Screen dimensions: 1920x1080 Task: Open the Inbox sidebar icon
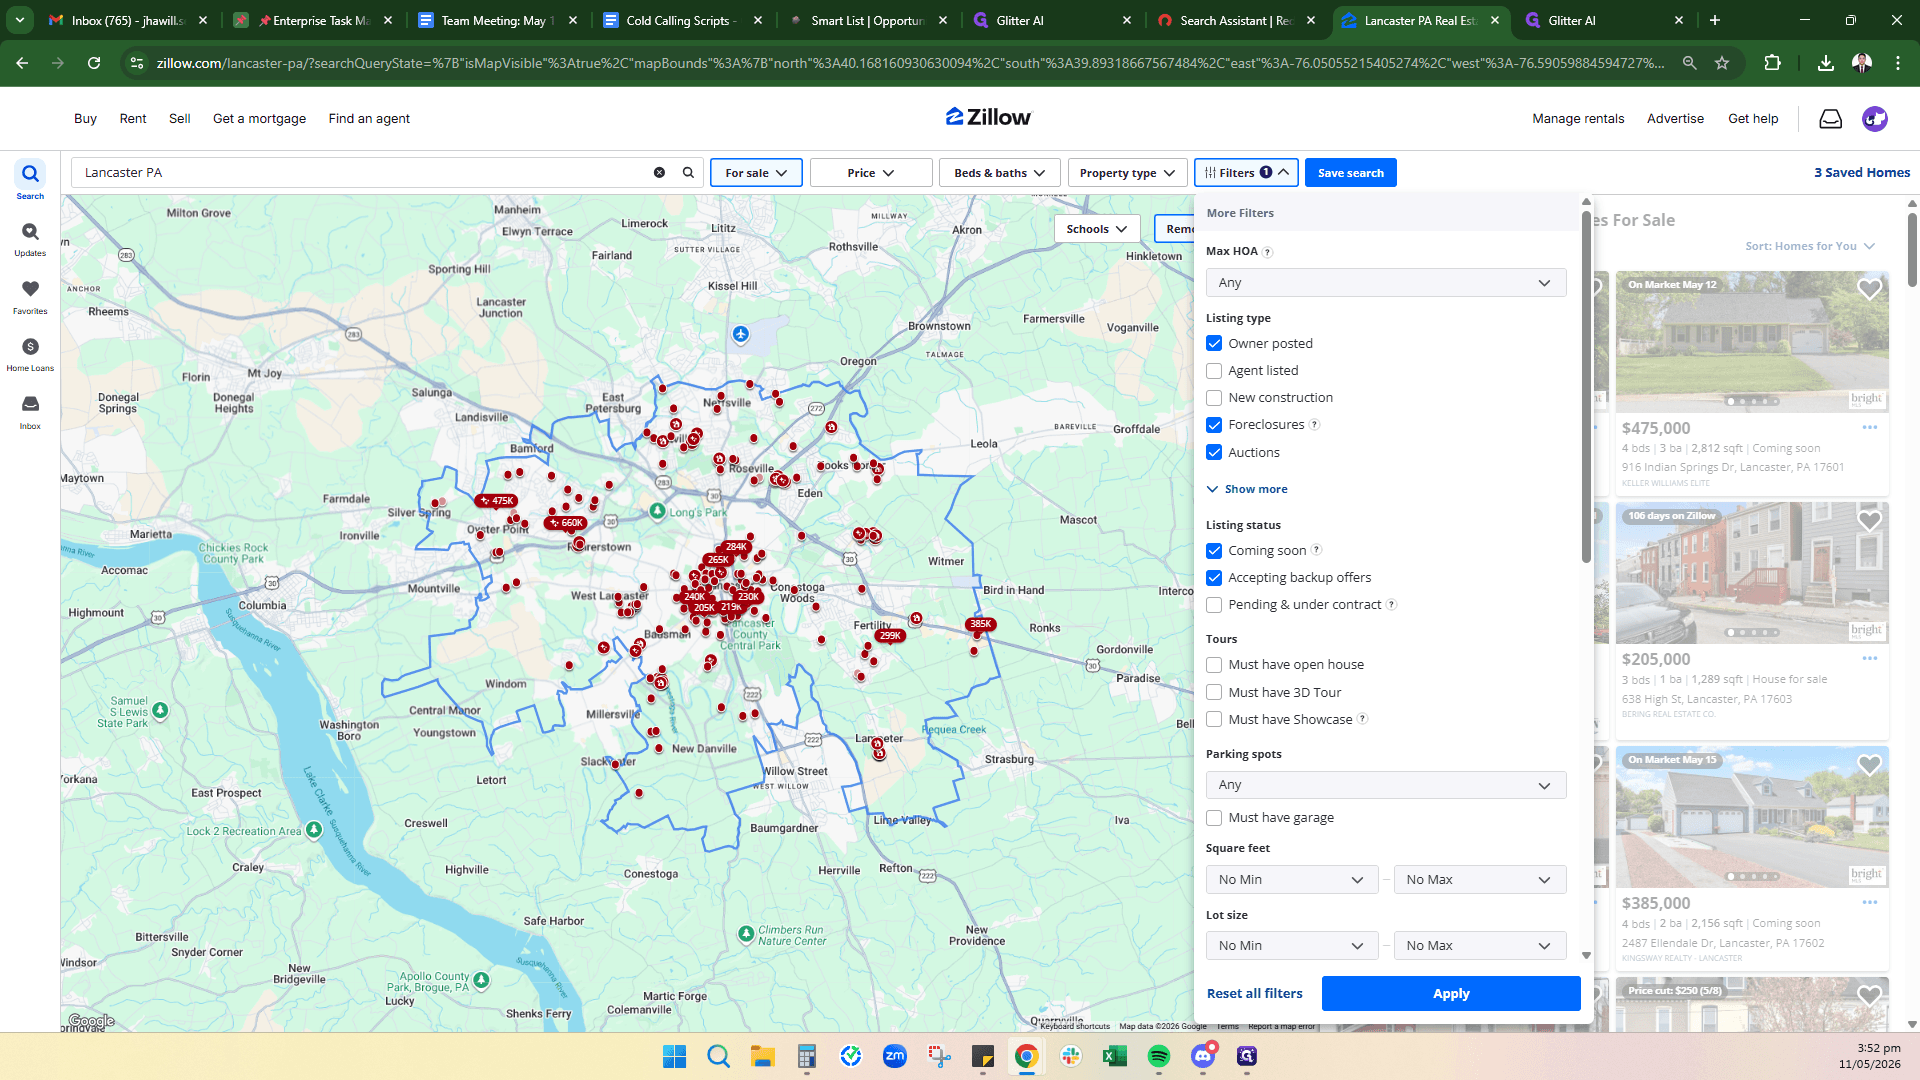click(30, 411)
